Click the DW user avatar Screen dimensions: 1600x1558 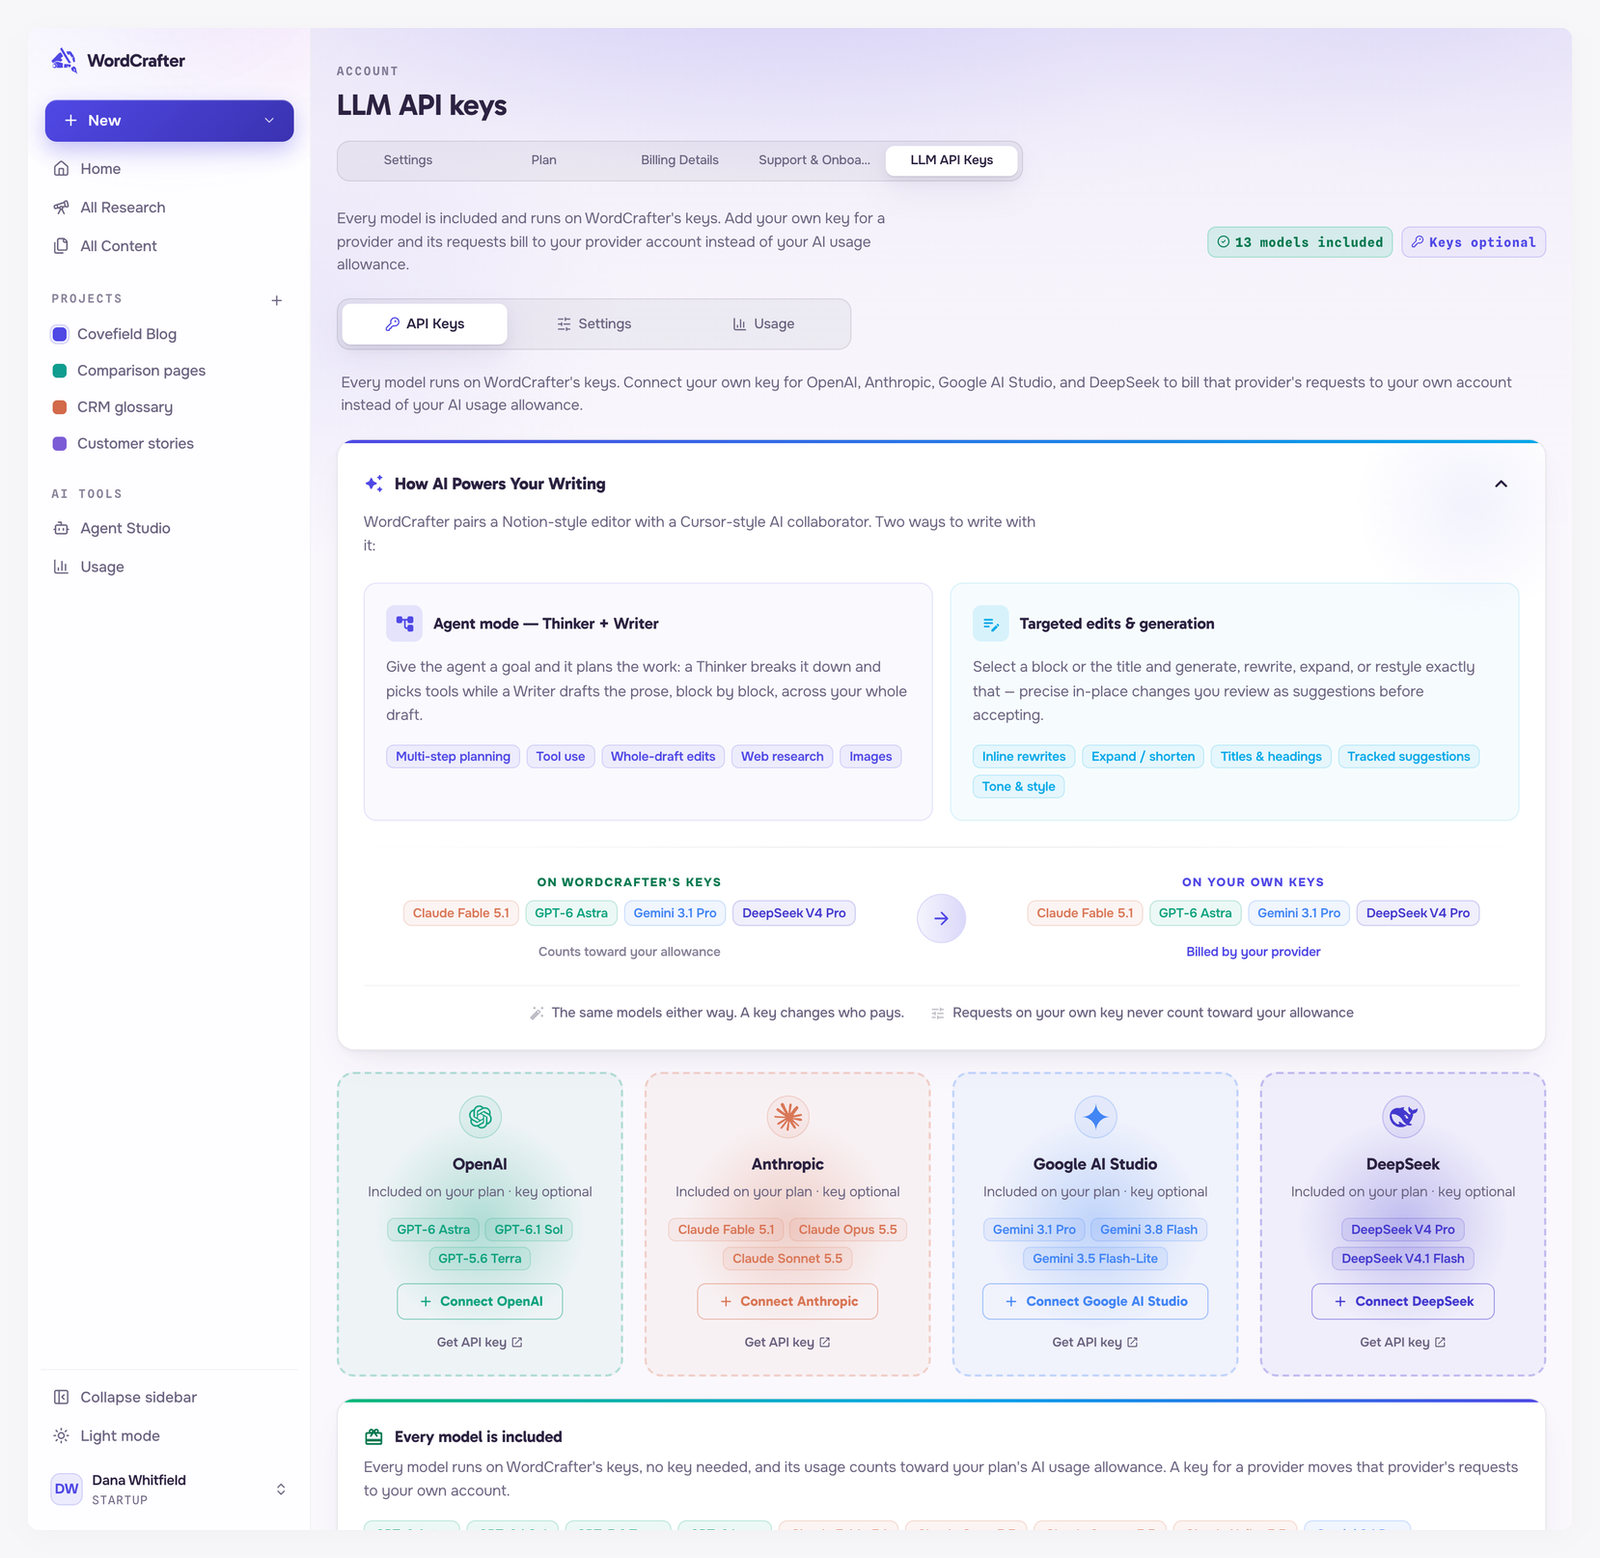[66, 1489]
